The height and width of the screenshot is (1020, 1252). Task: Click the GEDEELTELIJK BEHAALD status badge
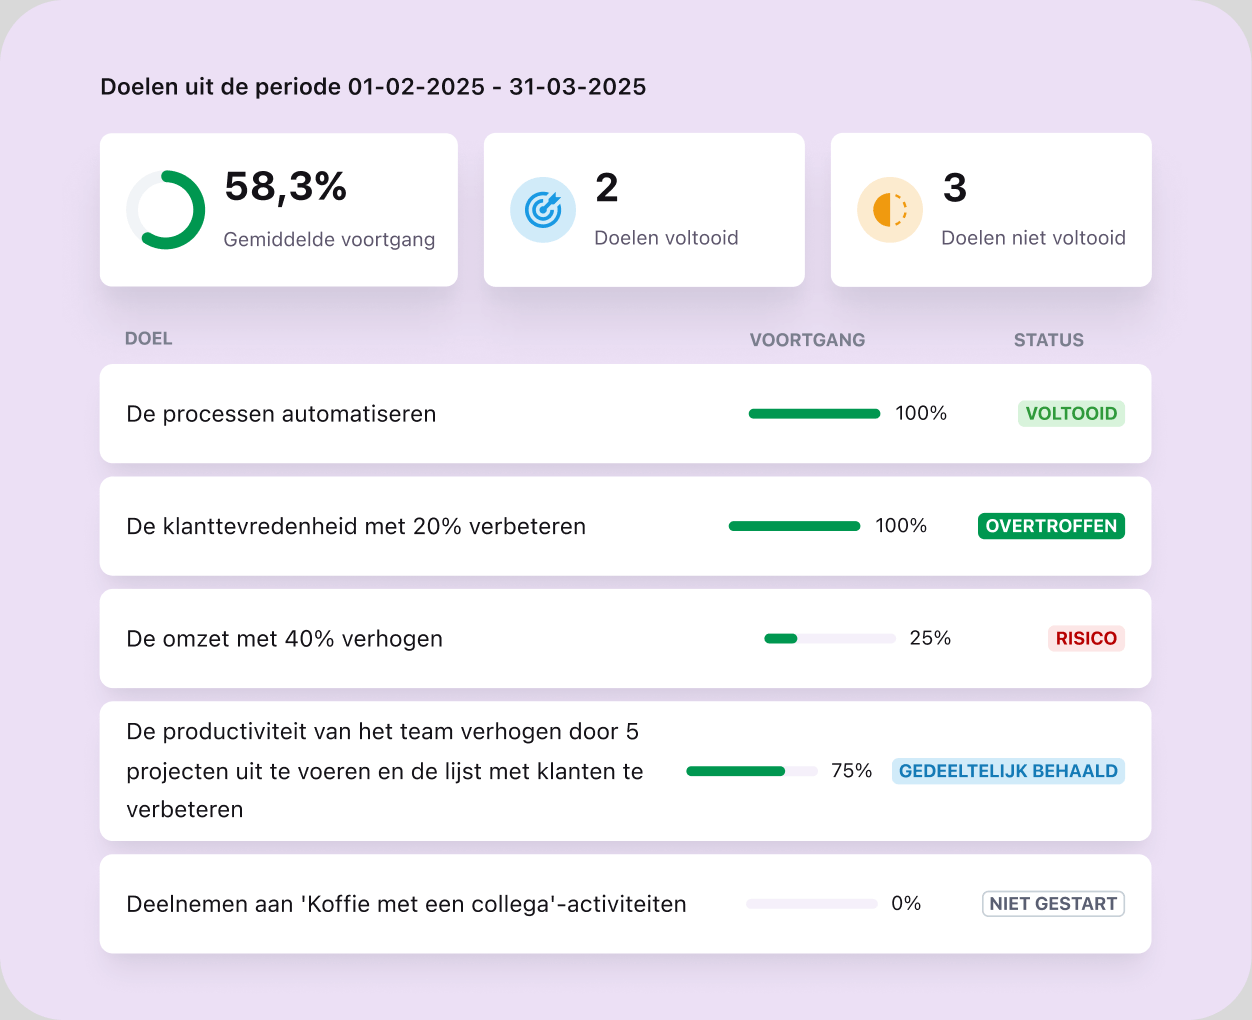pos(1008,770)
